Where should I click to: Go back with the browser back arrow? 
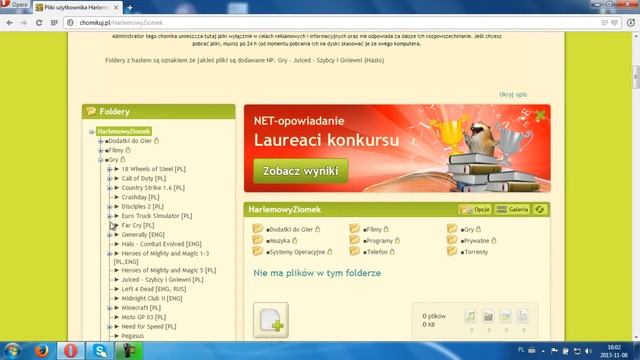tap(9, 23)
